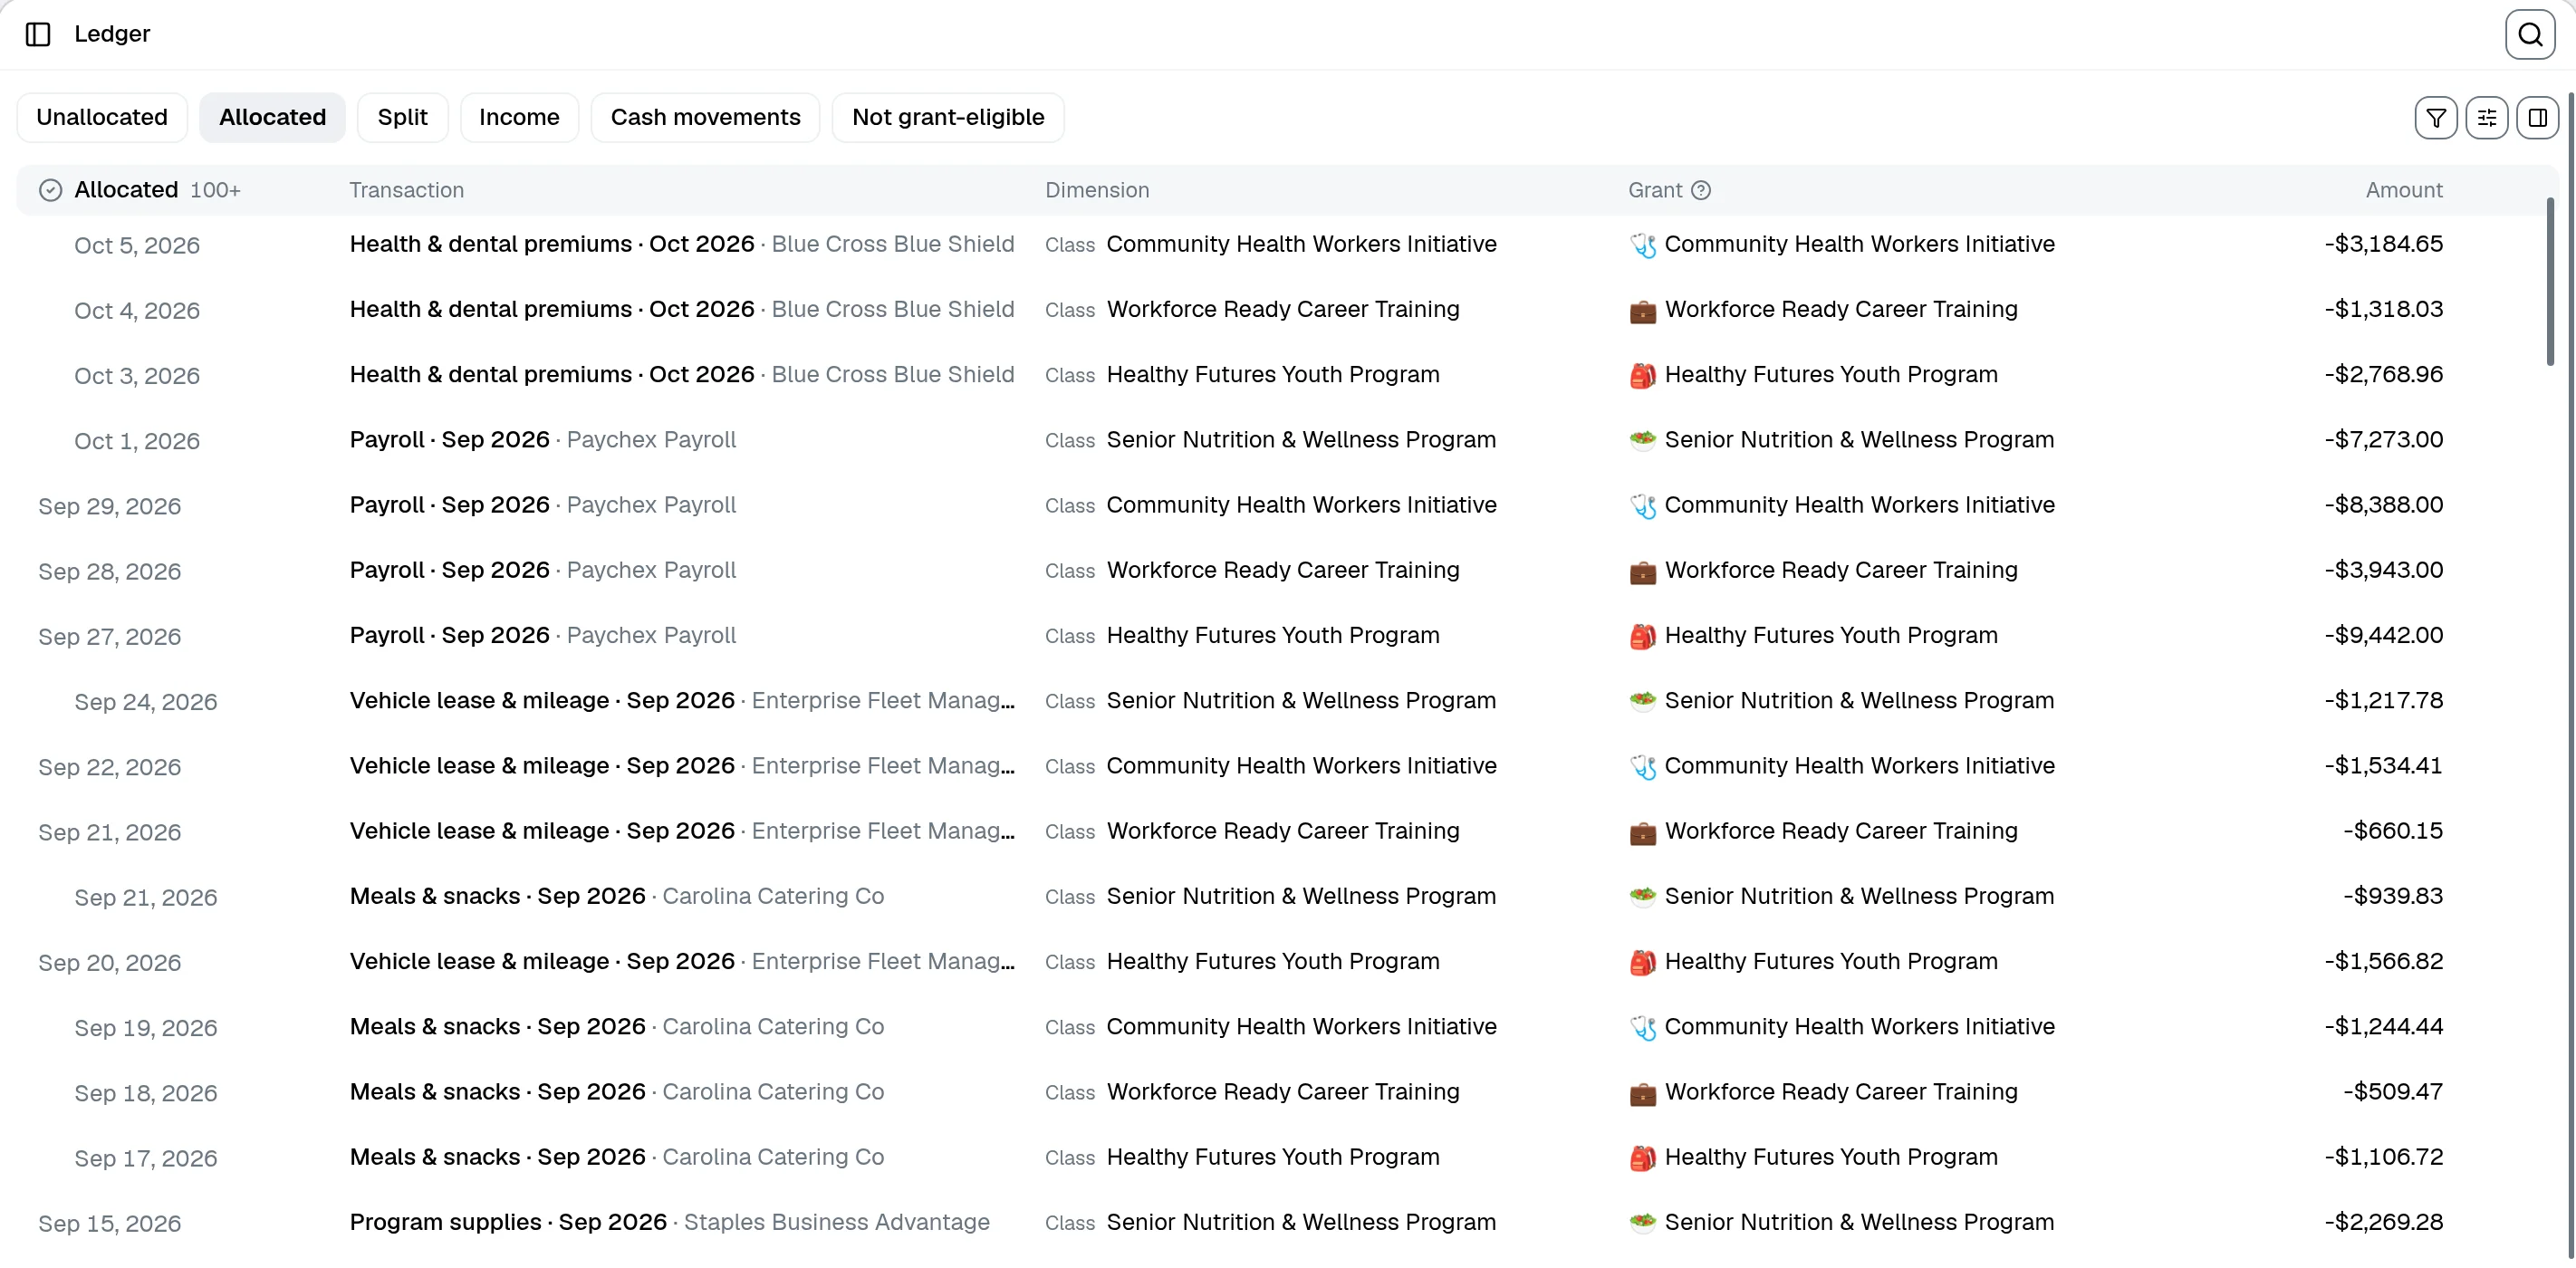This screenshot has width=2576, height=1268.
Task: Select Oct 5 Health & dental premiums transaction
Action: click(x=681, y=244)
